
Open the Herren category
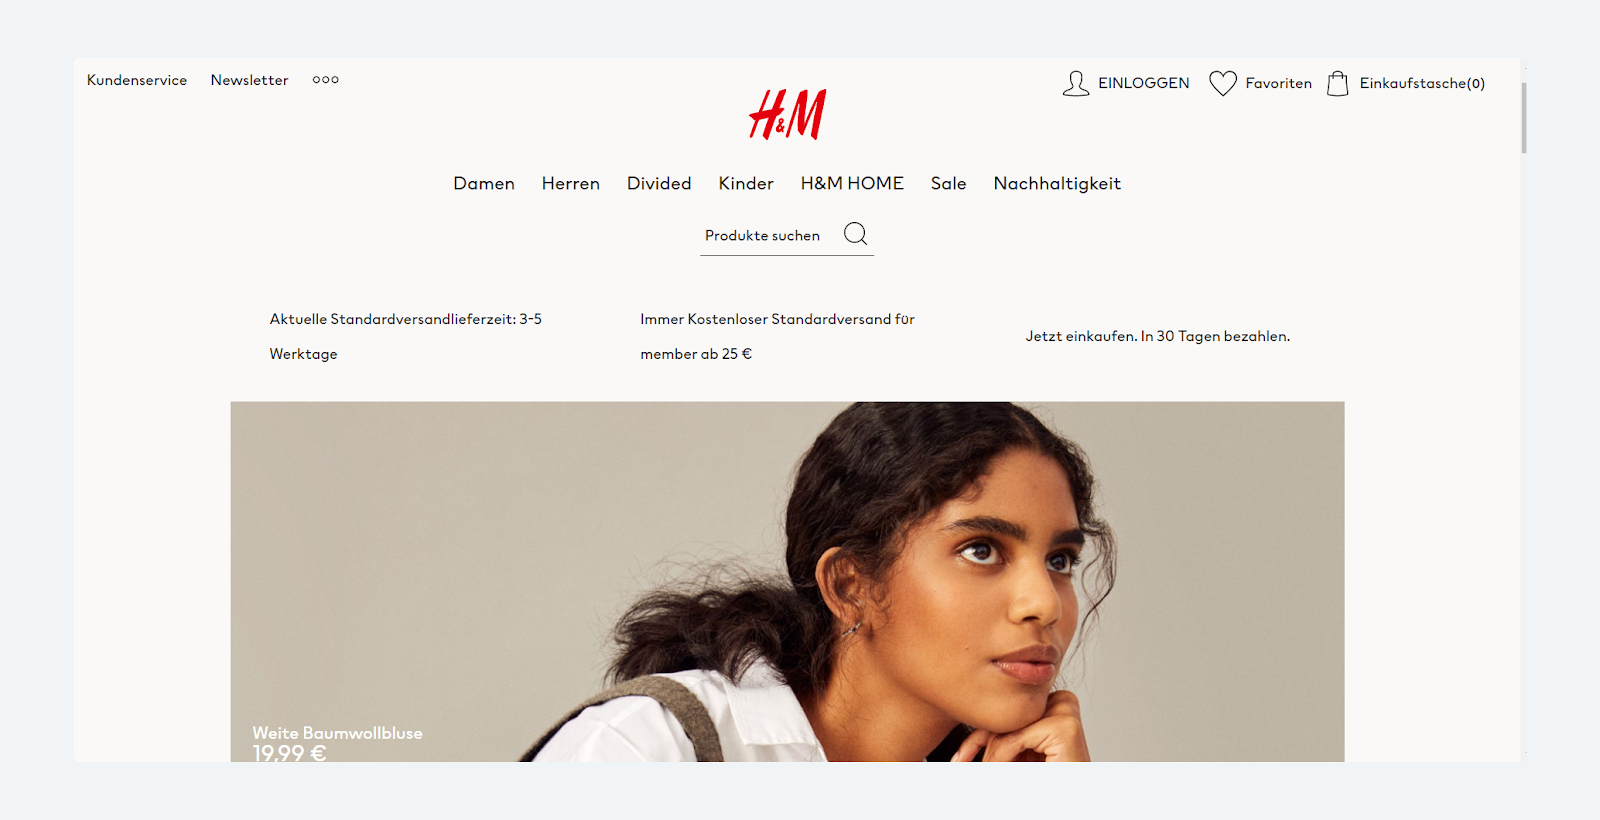(x=571, y=183)
